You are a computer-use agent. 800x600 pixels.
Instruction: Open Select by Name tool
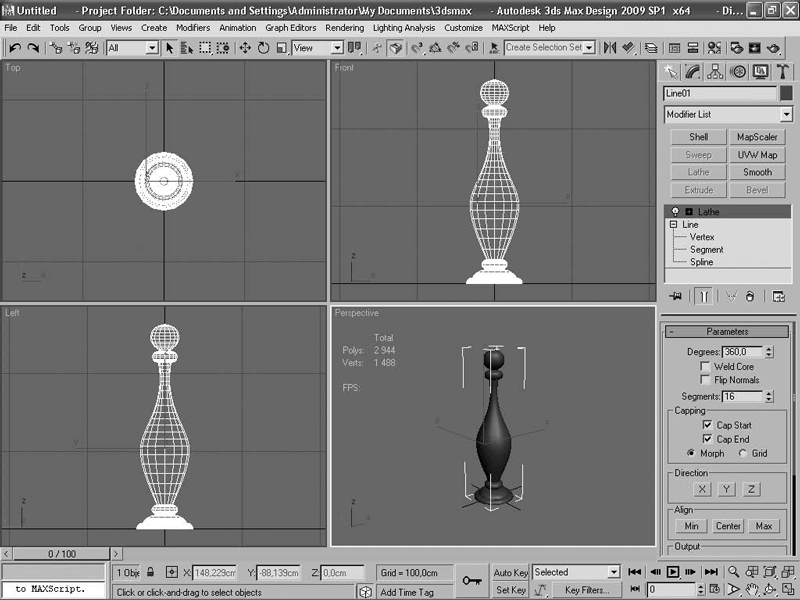(187, 48)
